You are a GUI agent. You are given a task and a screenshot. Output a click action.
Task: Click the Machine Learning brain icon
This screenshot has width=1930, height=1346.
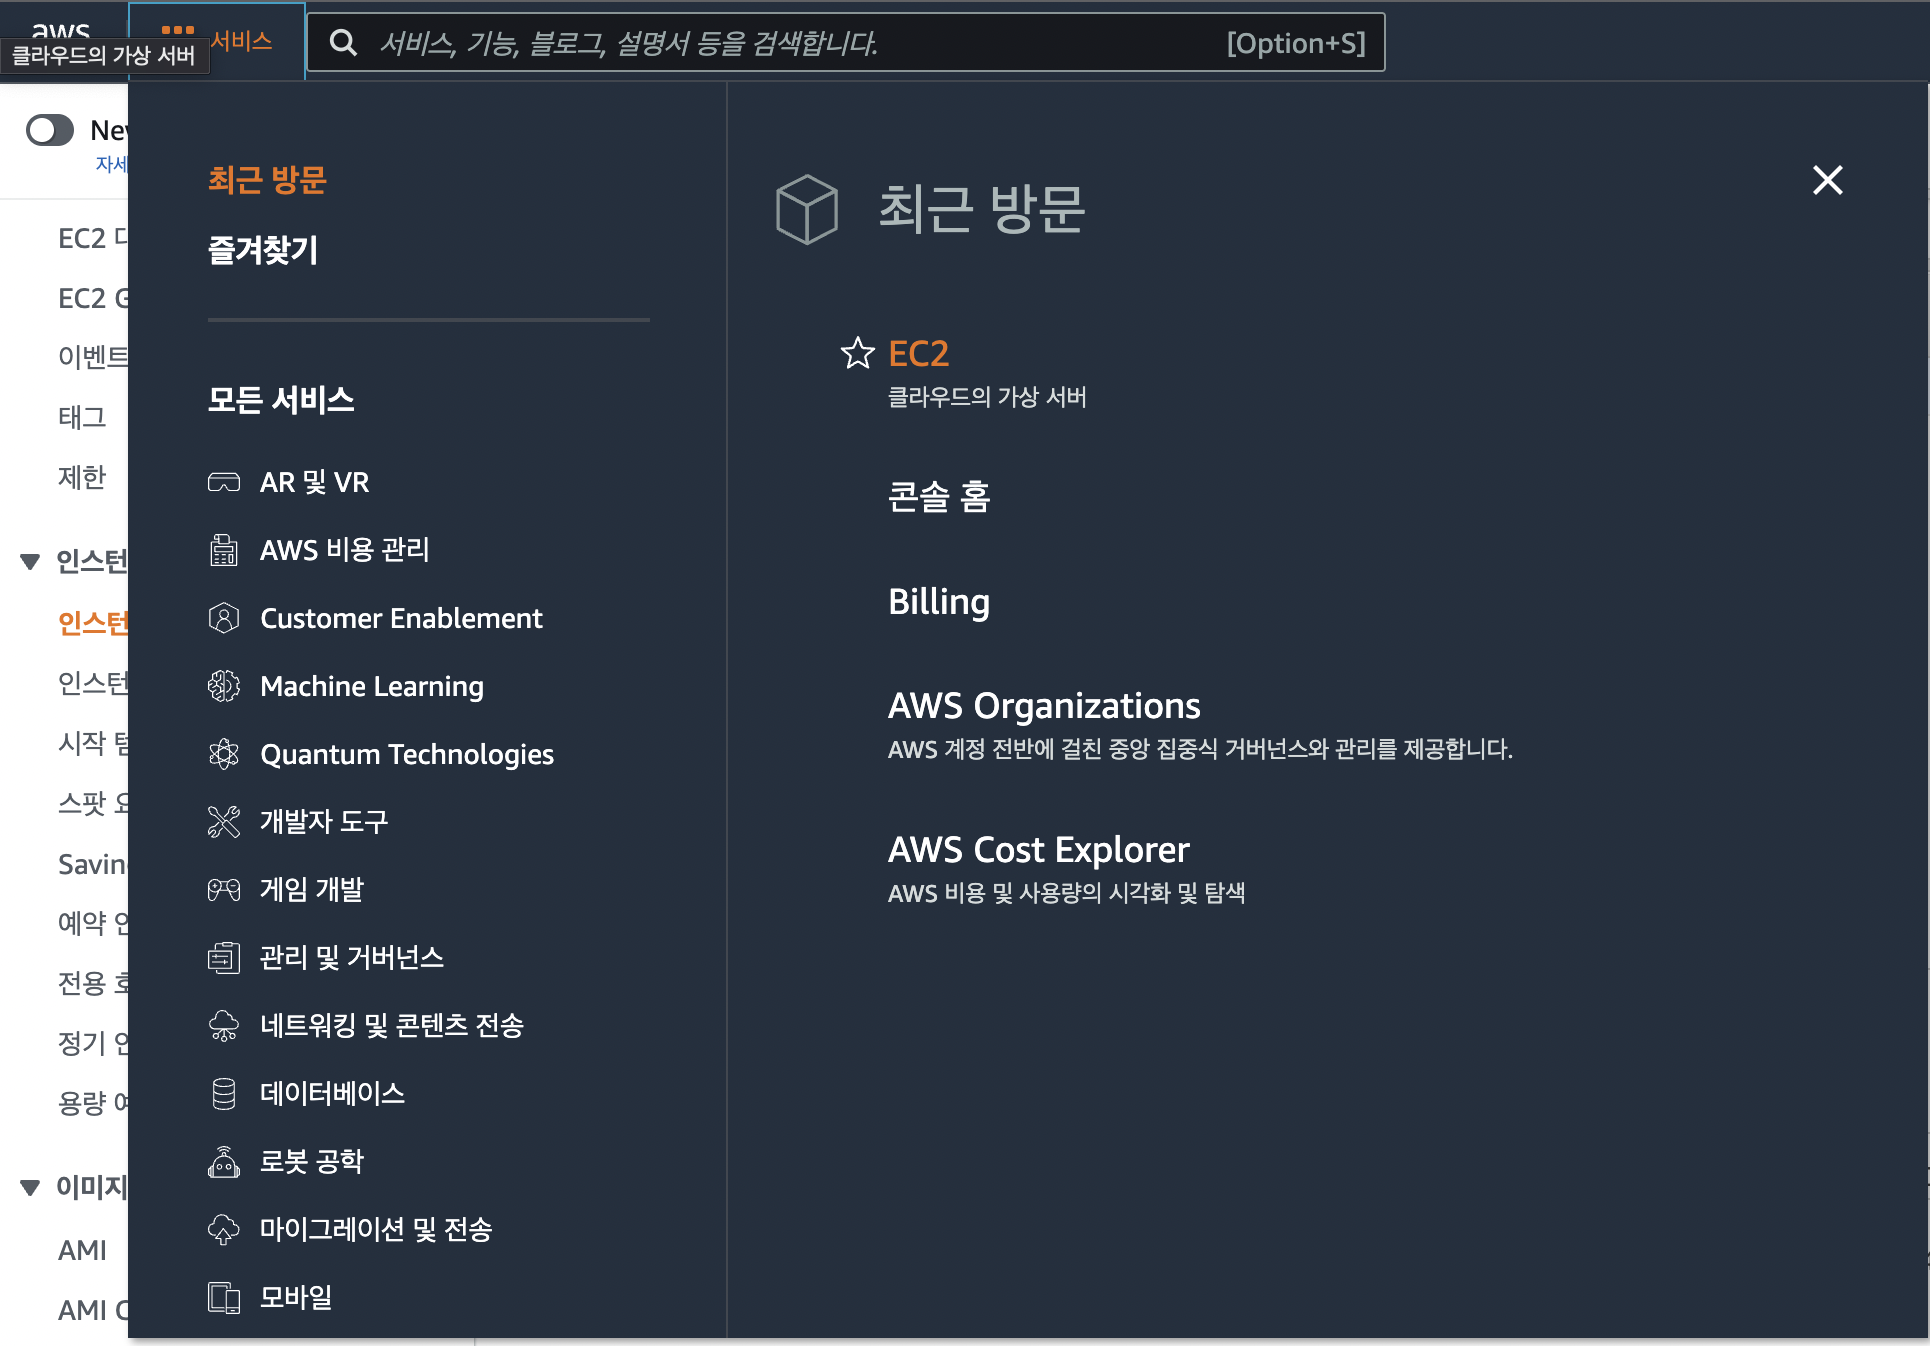tap(224, 686)
